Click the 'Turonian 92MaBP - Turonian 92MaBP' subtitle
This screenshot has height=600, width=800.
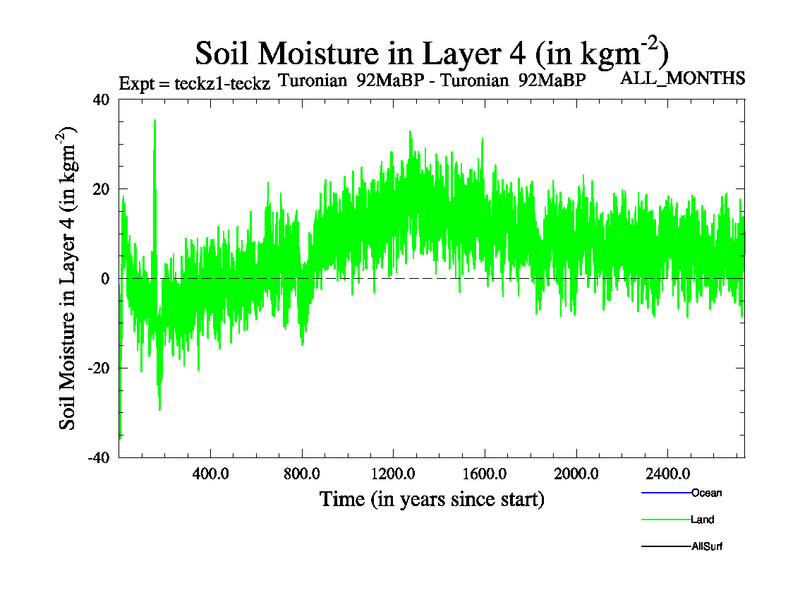[431, 82]
